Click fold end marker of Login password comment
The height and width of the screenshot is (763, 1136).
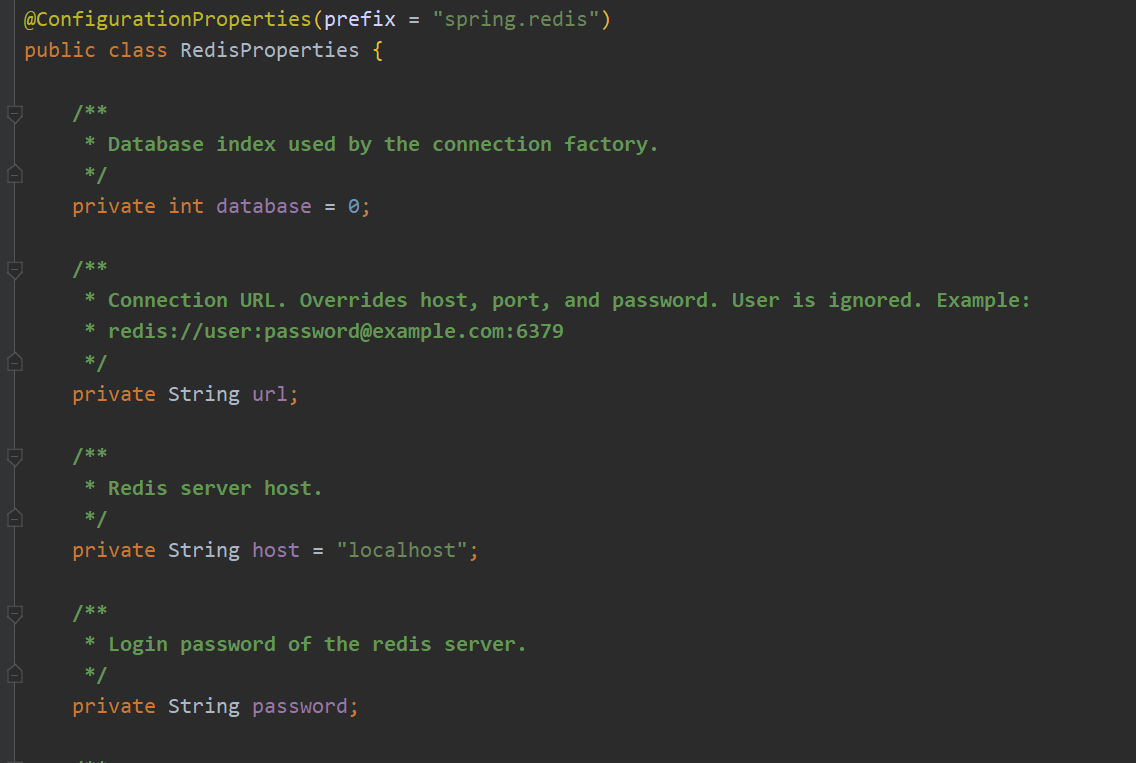14,675
